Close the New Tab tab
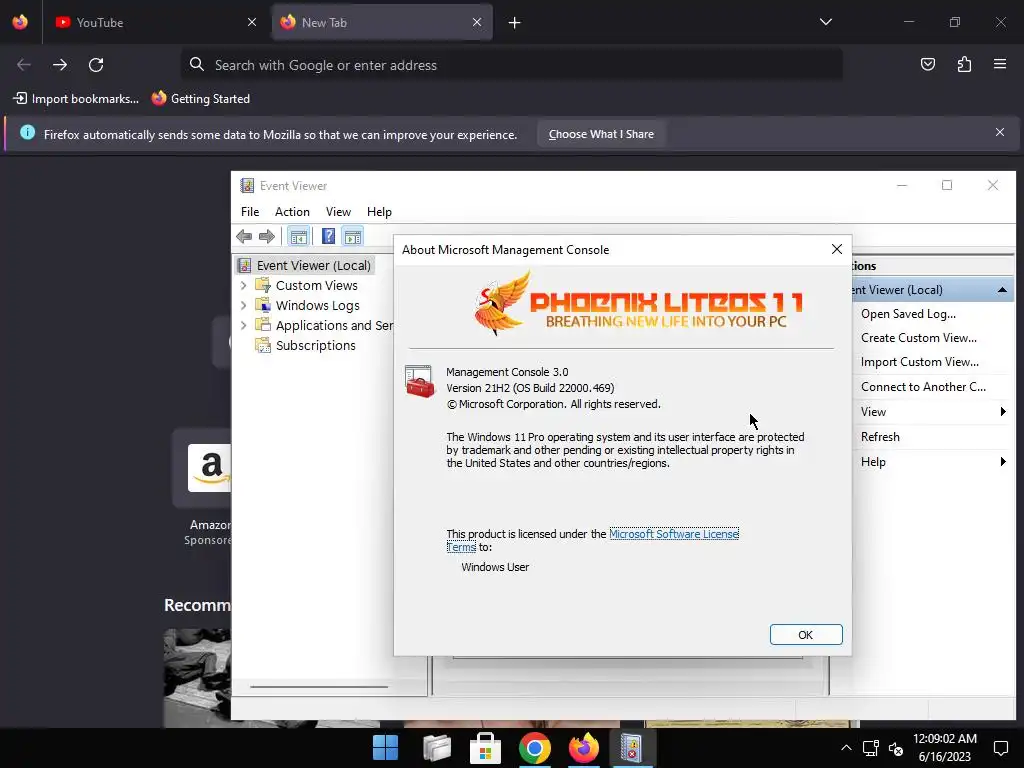This screenshot has width=1024, height=768. coord(477,22)
